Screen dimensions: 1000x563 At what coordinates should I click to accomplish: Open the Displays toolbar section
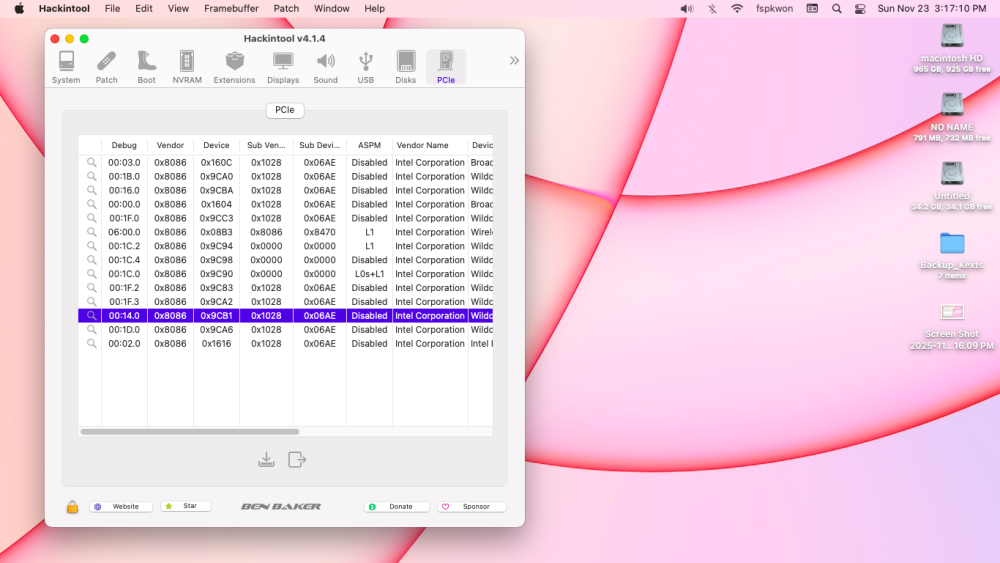(283, 67)
